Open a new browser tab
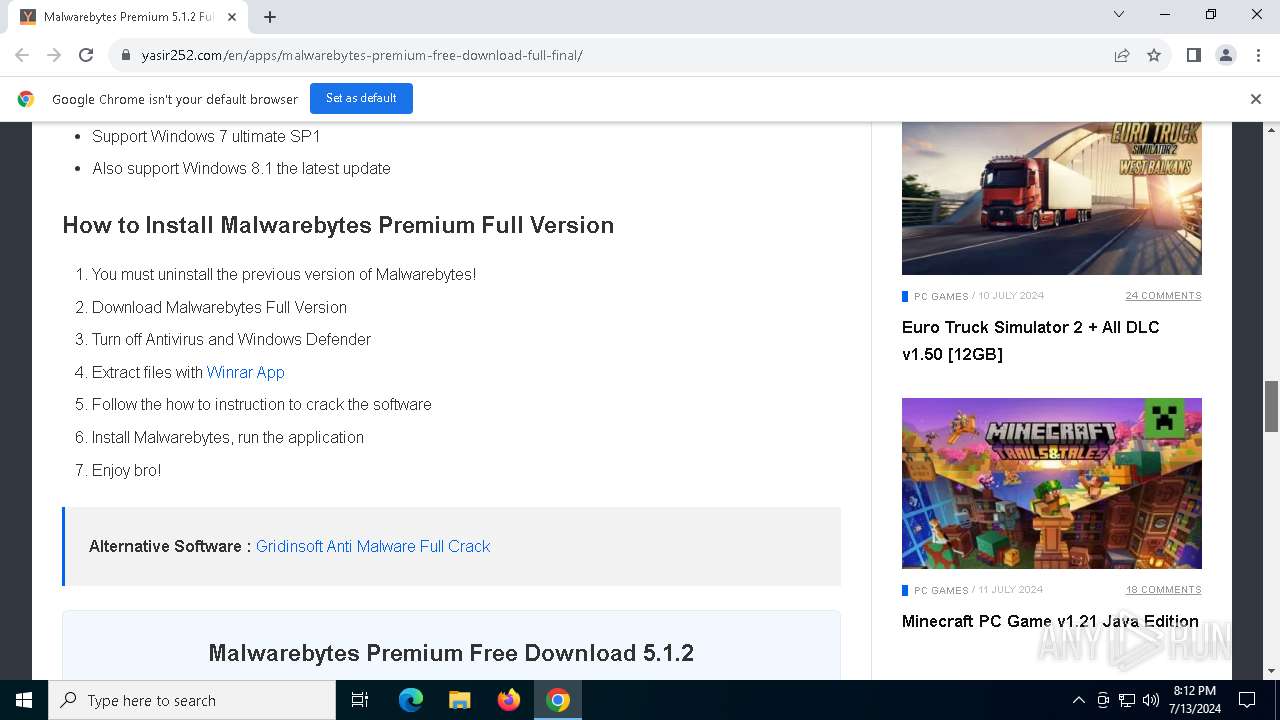The image size is (1280, 720). pyautogui.click(x=270, y=17)
